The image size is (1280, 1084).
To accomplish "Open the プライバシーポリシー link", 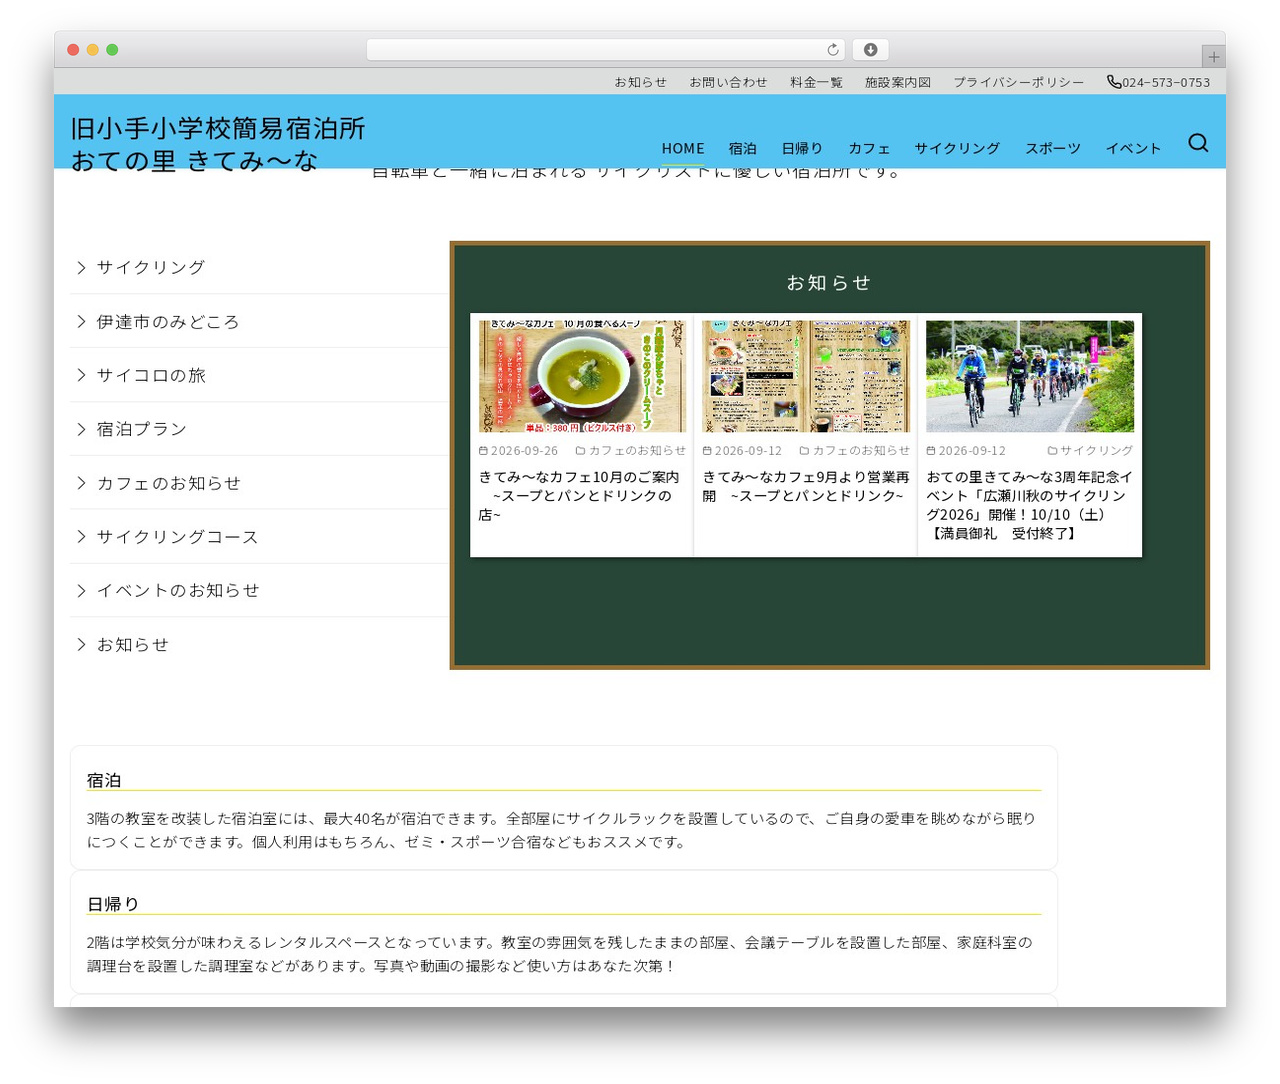I will coord(1018,82).
